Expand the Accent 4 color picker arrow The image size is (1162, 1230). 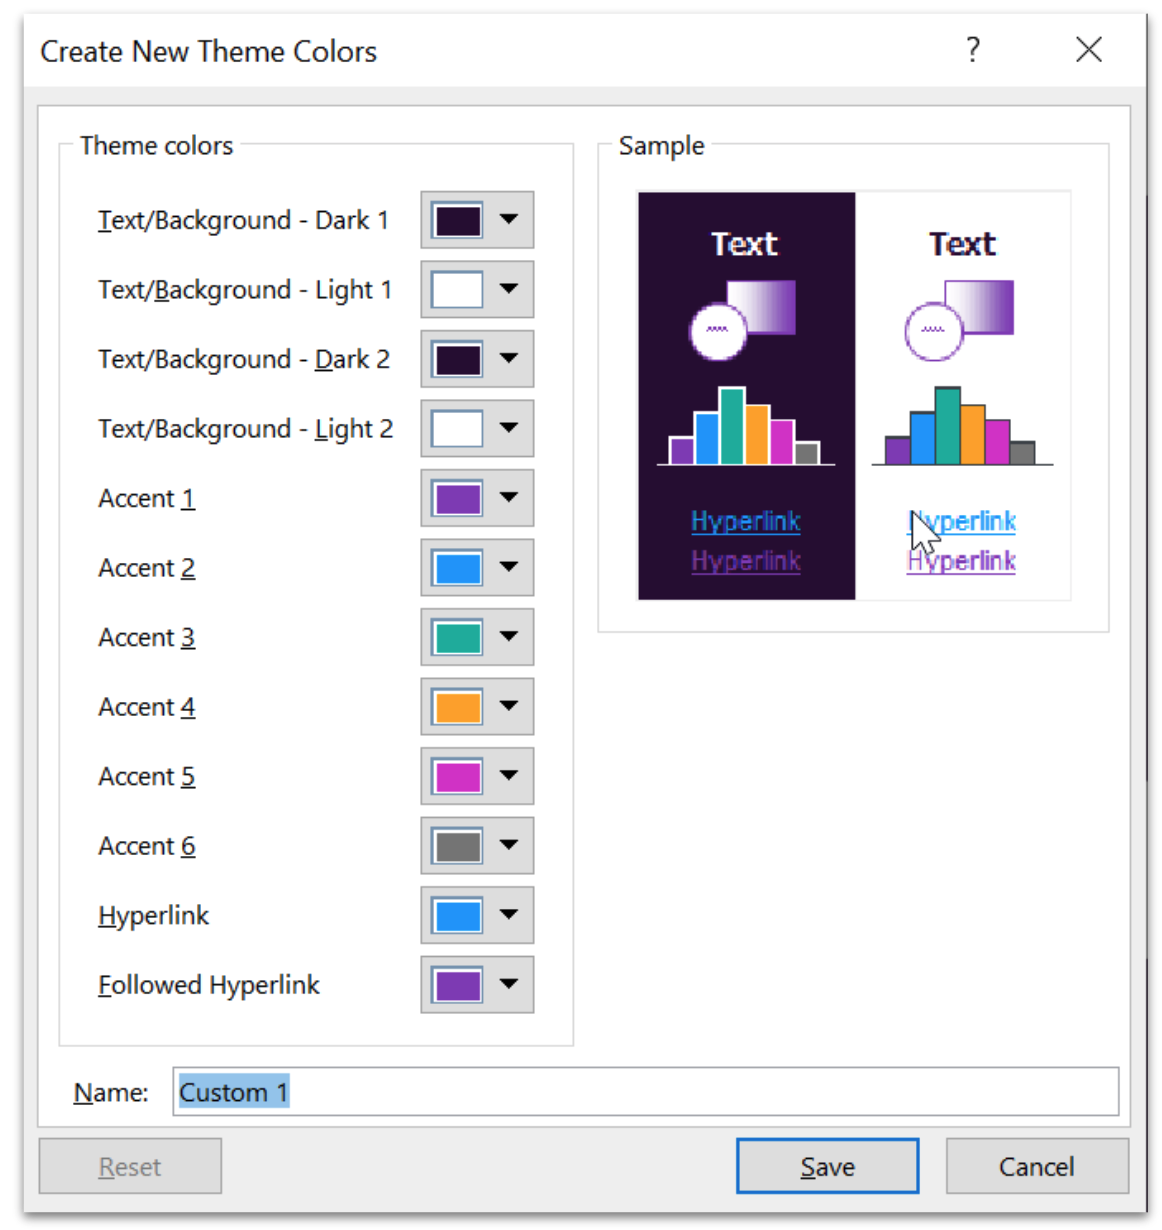point(509,706)
